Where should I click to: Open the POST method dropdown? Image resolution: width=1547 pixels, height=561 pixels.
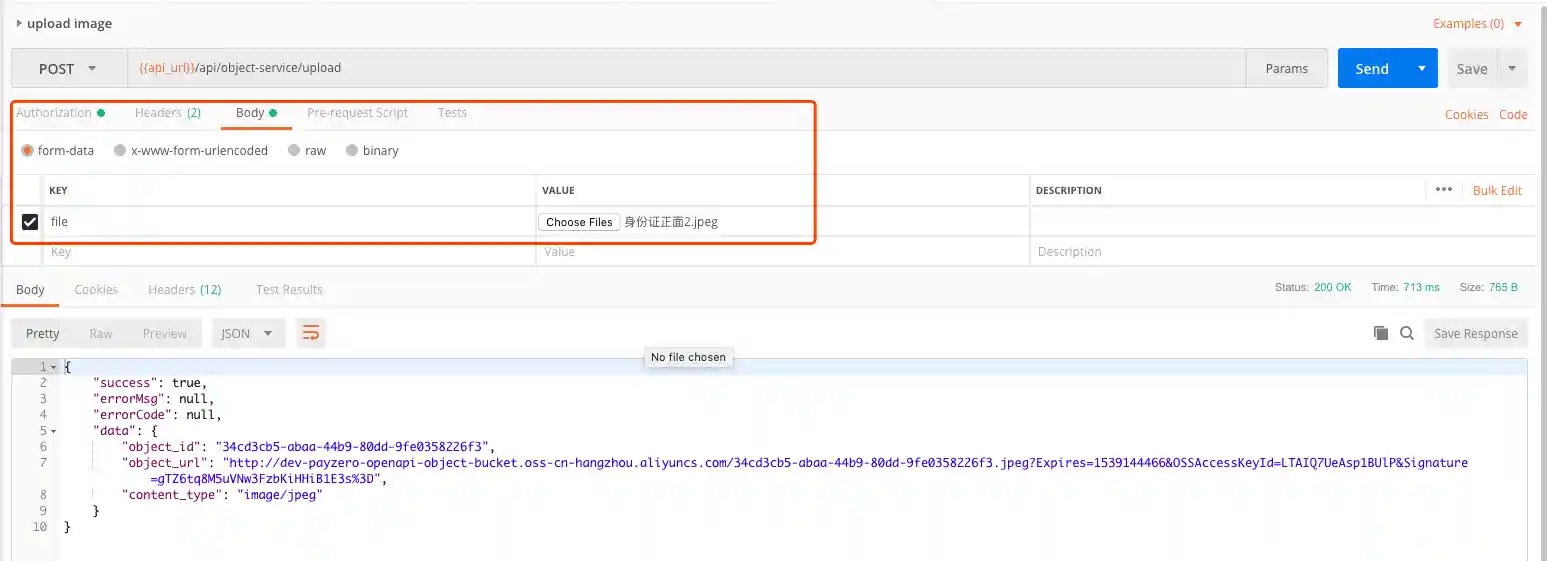(x=68, y=69)
